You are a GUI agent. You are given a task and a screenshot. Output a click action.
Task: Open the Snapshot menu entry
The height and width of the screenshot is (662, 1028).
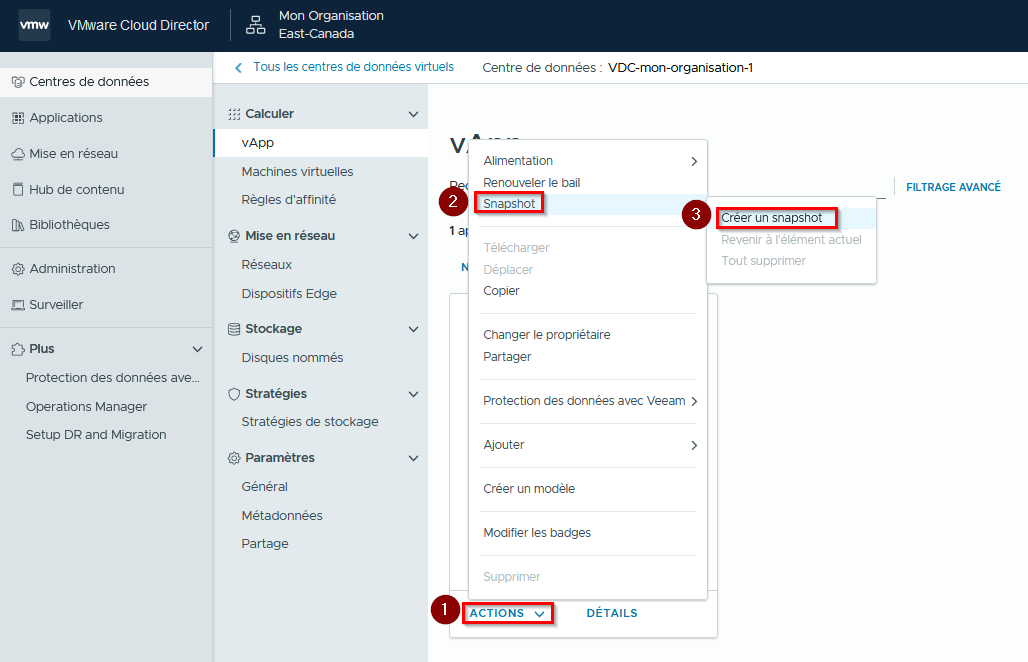pyautogui.click(x=509, y=204)
